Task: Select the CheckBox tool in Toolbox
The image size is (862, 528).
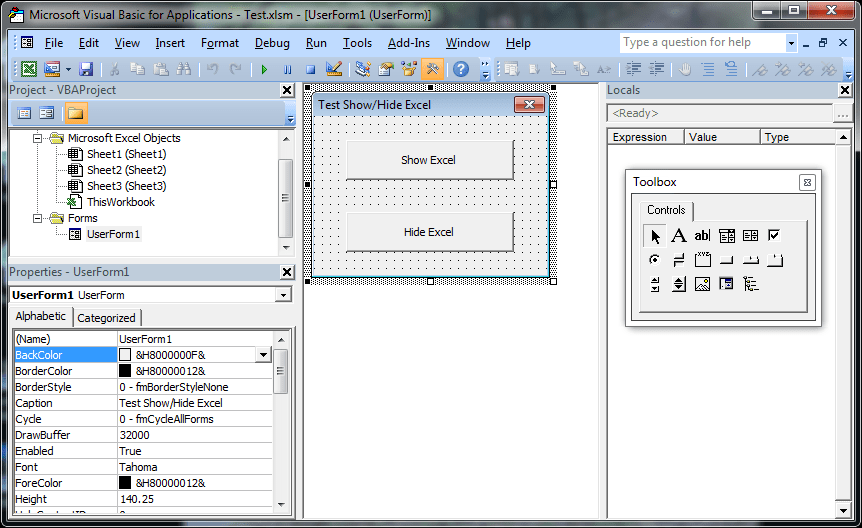Action: (774, 235)
